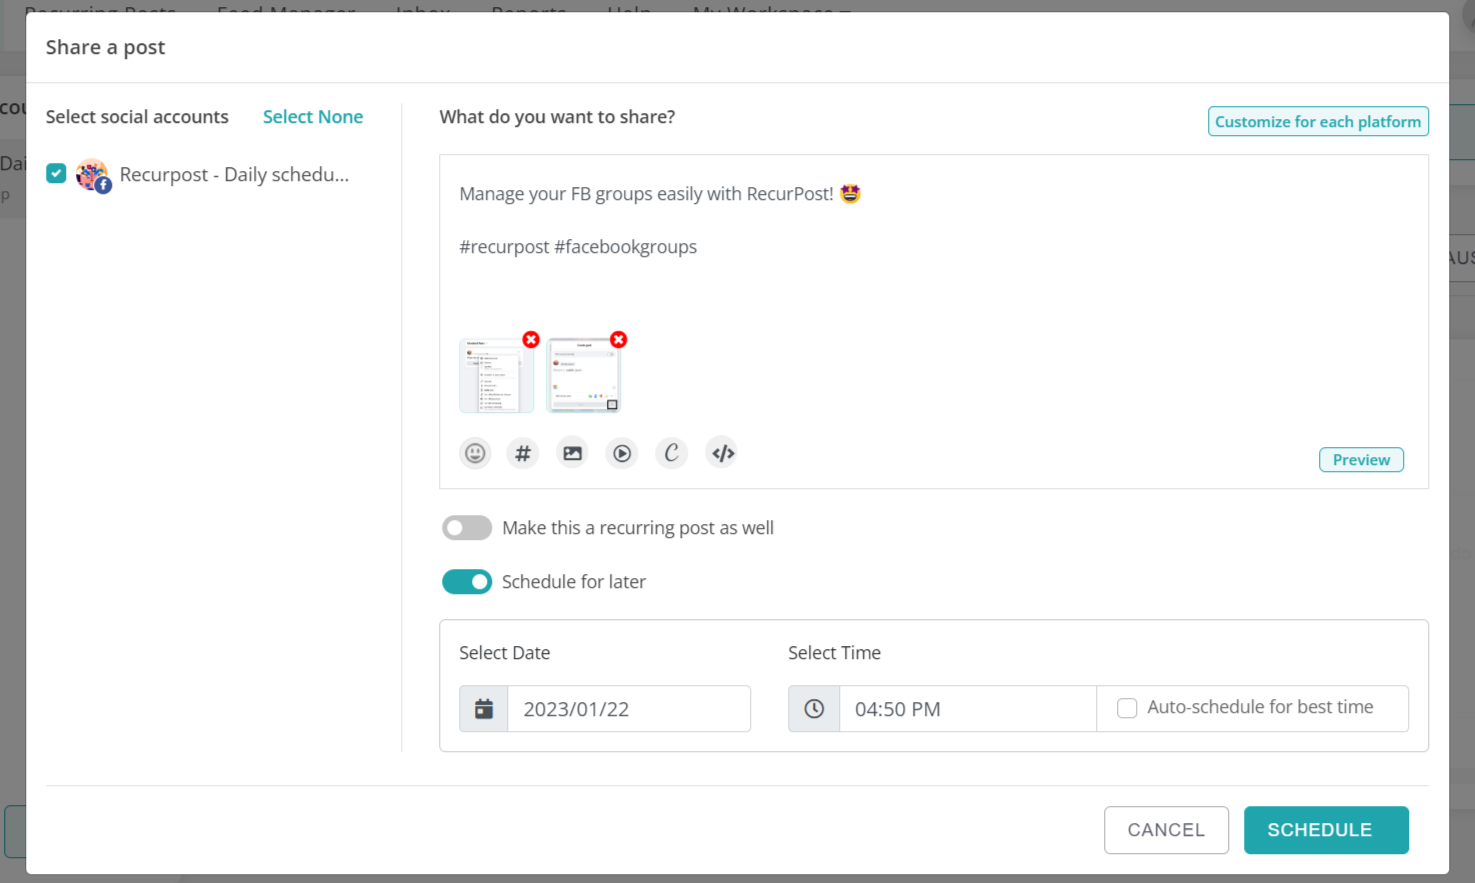Viewport: 1475px width, 883px height.
Task: Uncheck the Recurpost Daily schedule account
Action: [56, 174]
